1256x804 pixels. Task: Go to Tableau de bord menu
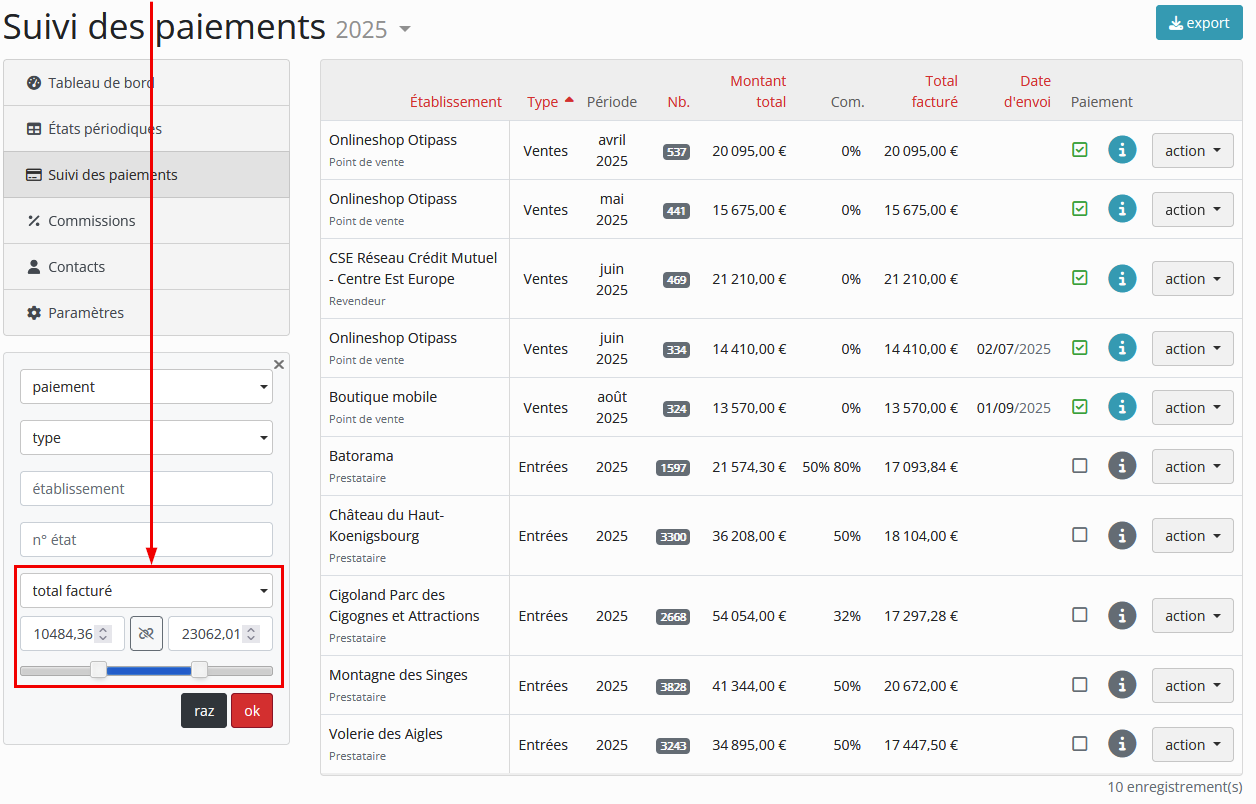coord(100,83)
